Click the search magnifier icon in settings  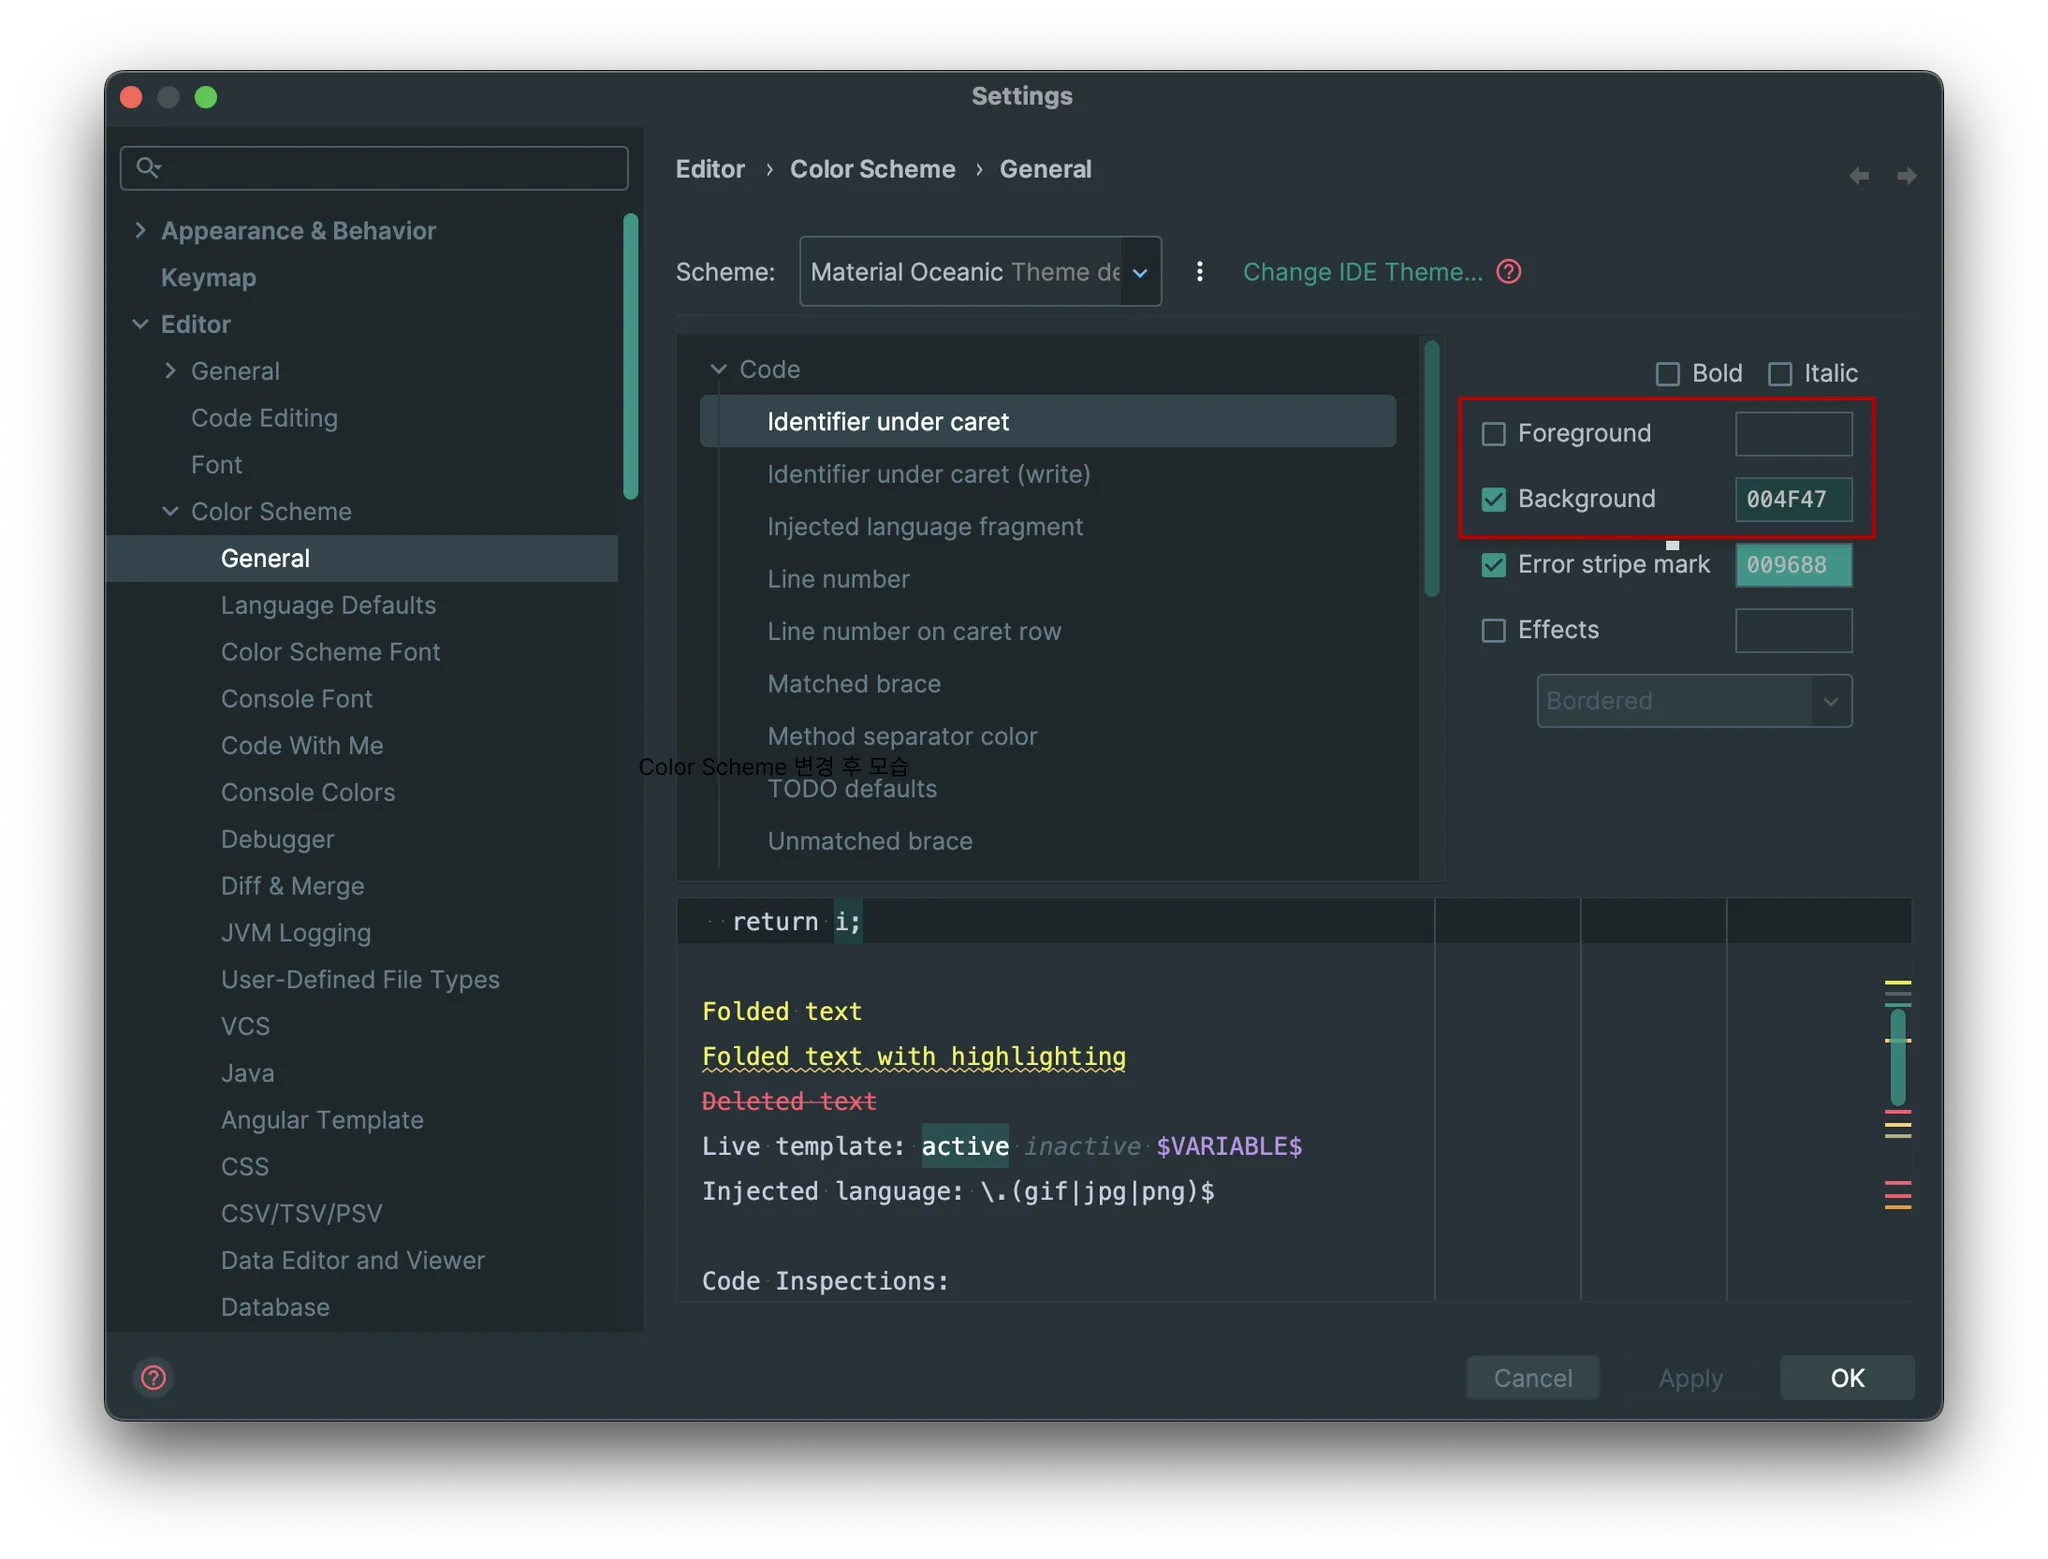click(x=148, y=167)
